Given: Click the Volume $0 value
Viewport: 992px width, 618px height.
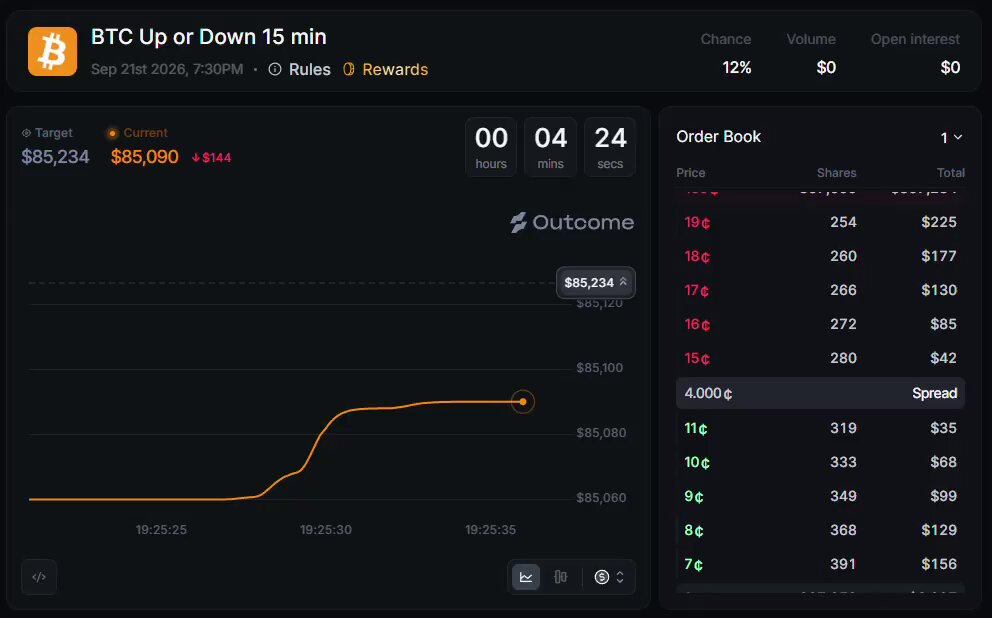Looking at the screenshot, I should point(826,68).
